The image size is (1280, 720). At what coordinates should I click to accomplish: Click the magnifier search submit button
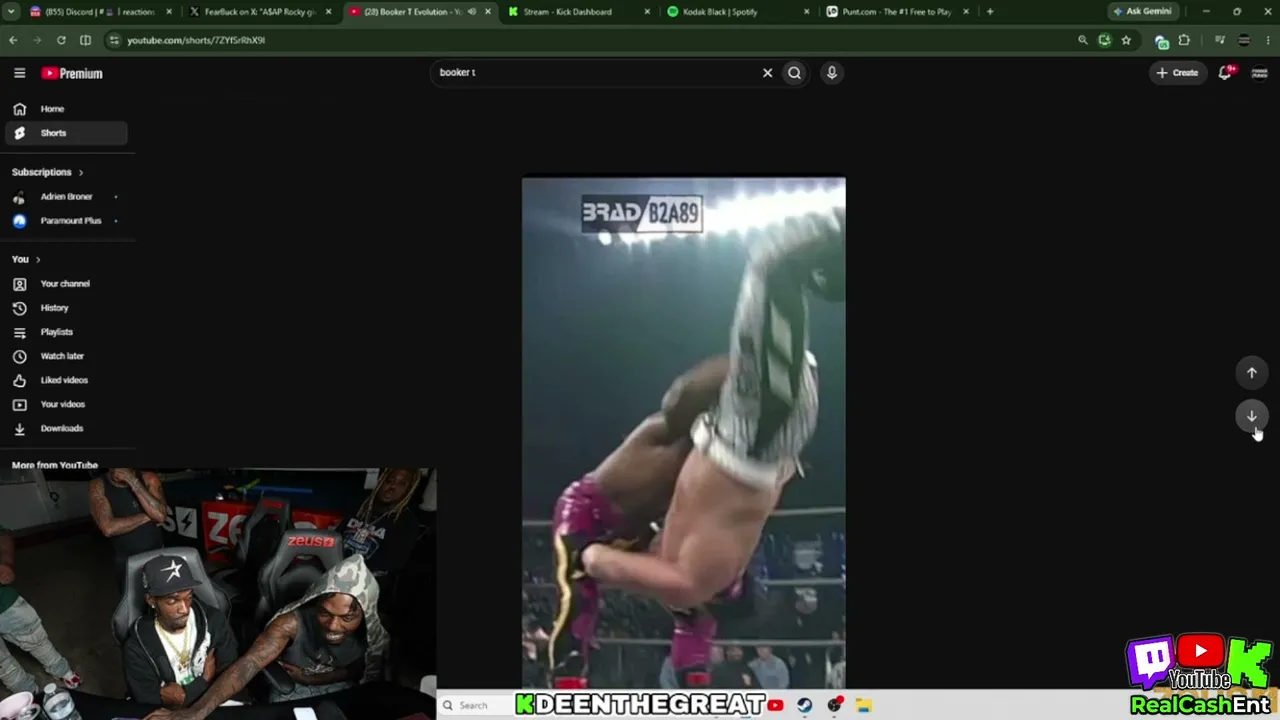coord(794,73)
